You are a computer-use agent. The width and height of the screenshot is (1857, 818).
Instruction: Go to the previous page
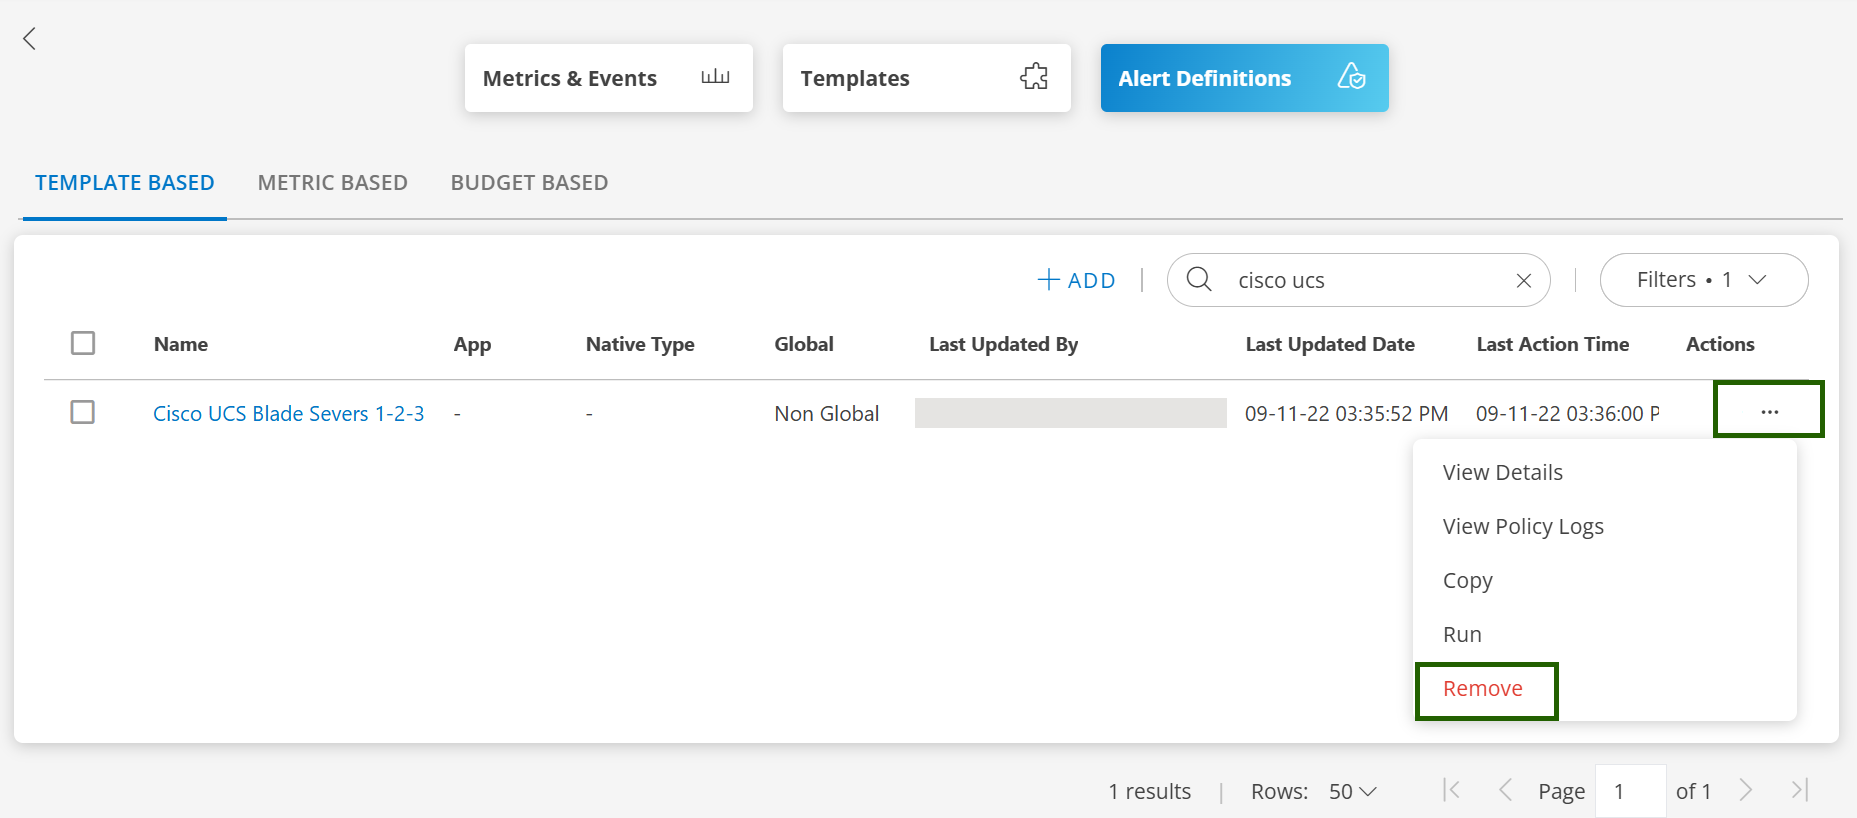point(1505,791)
